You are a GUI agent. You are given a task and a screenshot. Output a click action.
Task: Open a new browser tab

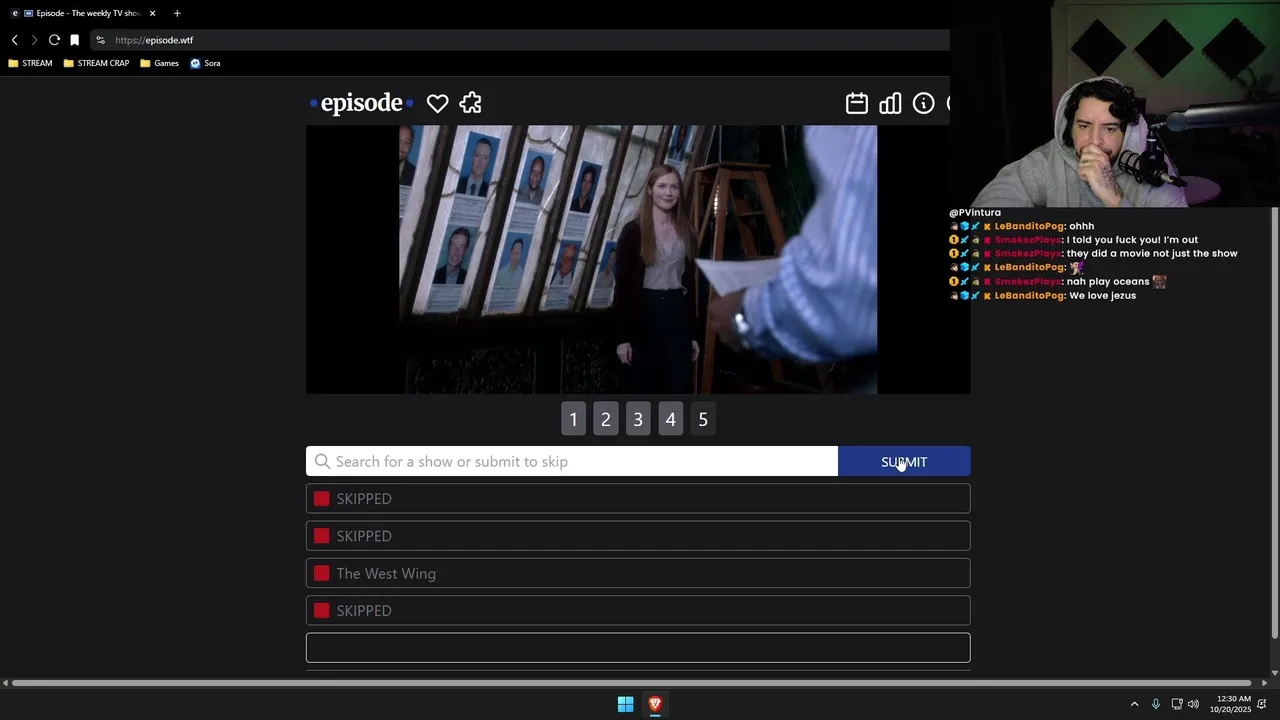(177, 13)
